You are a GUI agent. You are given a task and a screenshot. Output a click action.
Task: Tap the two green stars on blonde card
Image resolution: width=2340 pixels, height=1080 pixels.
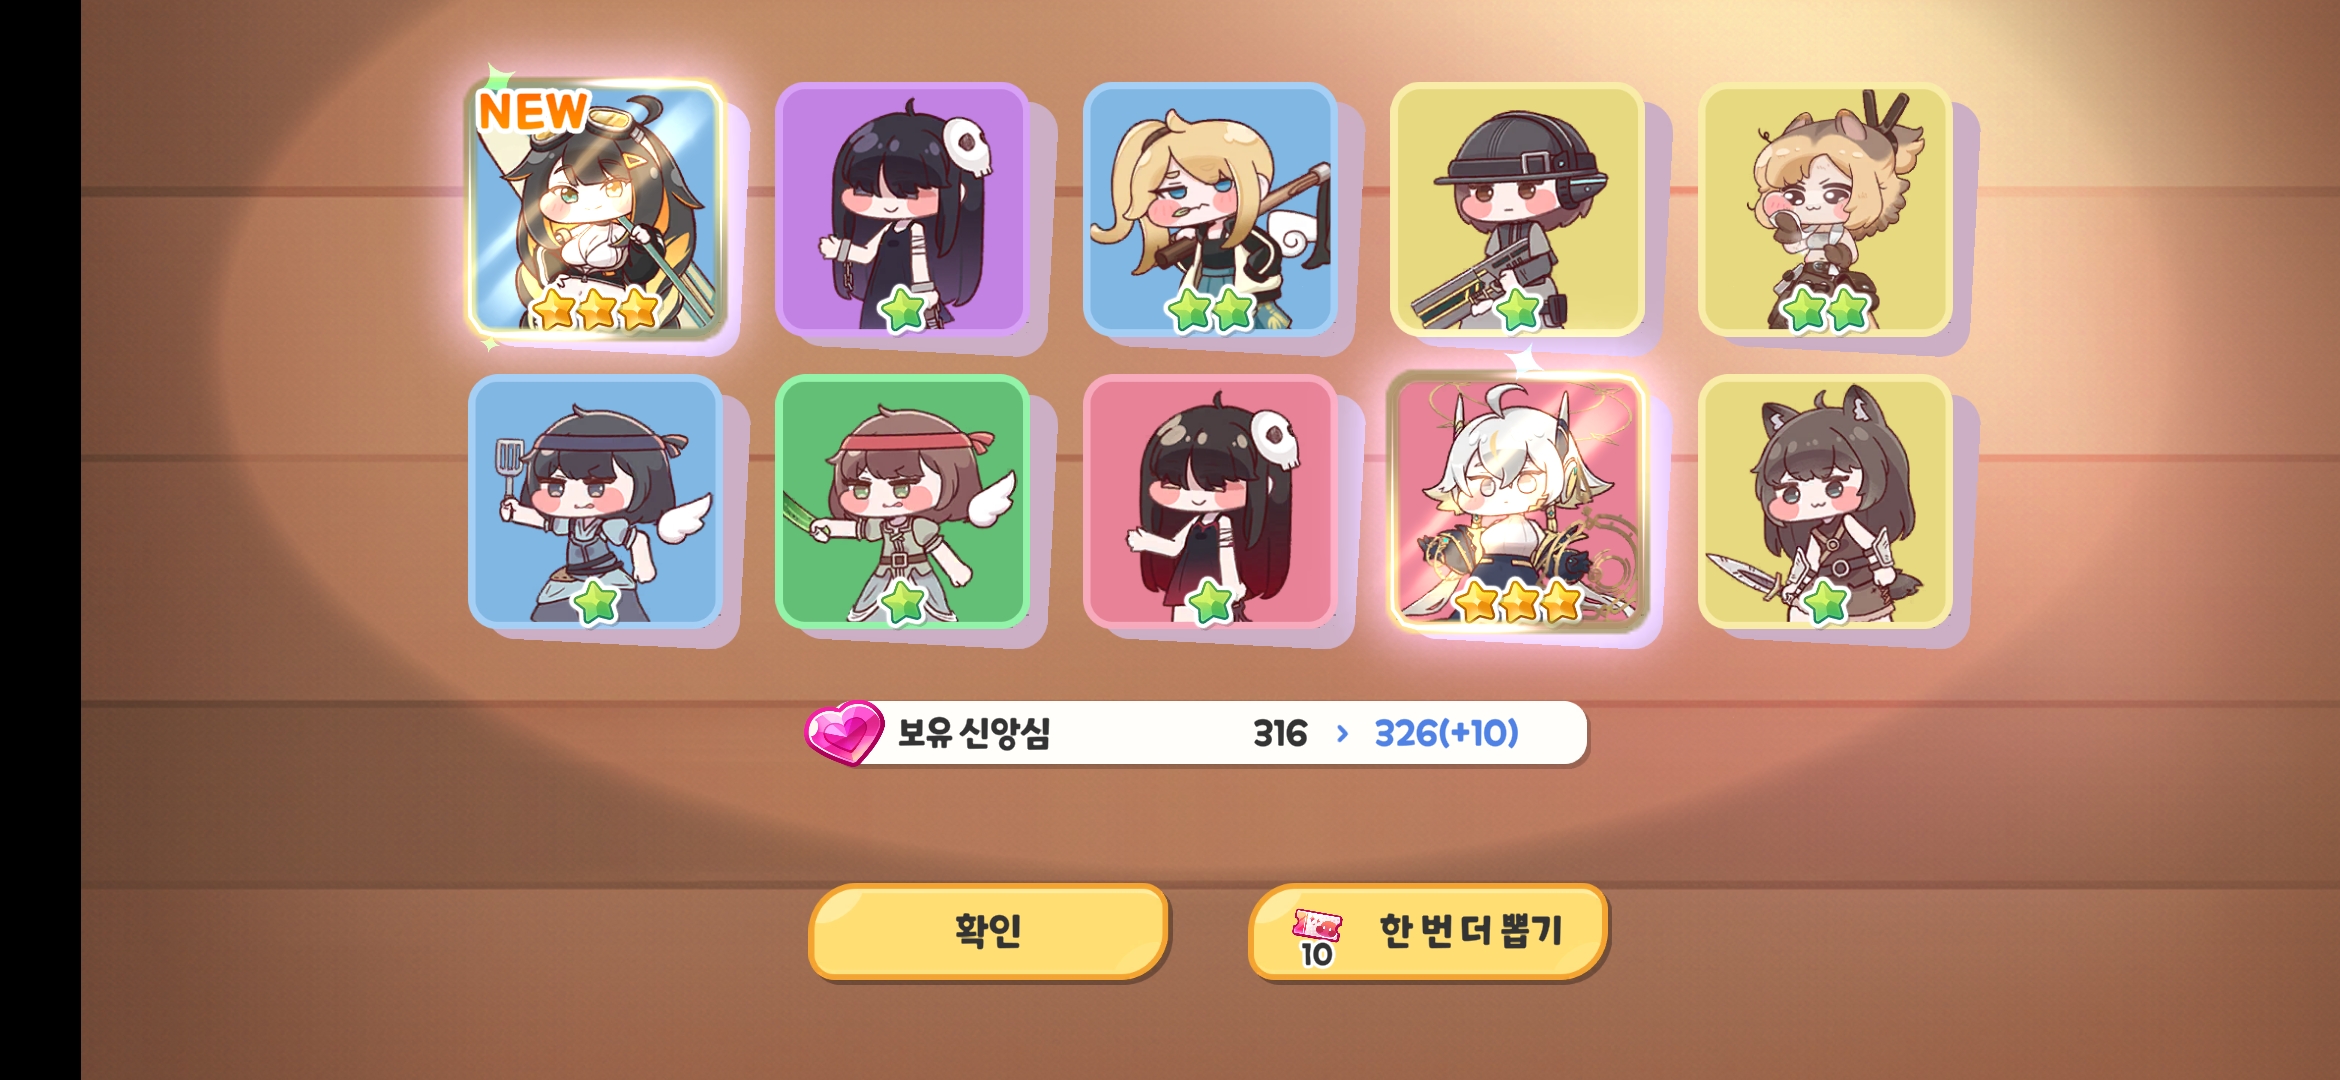click(1211, 310)
